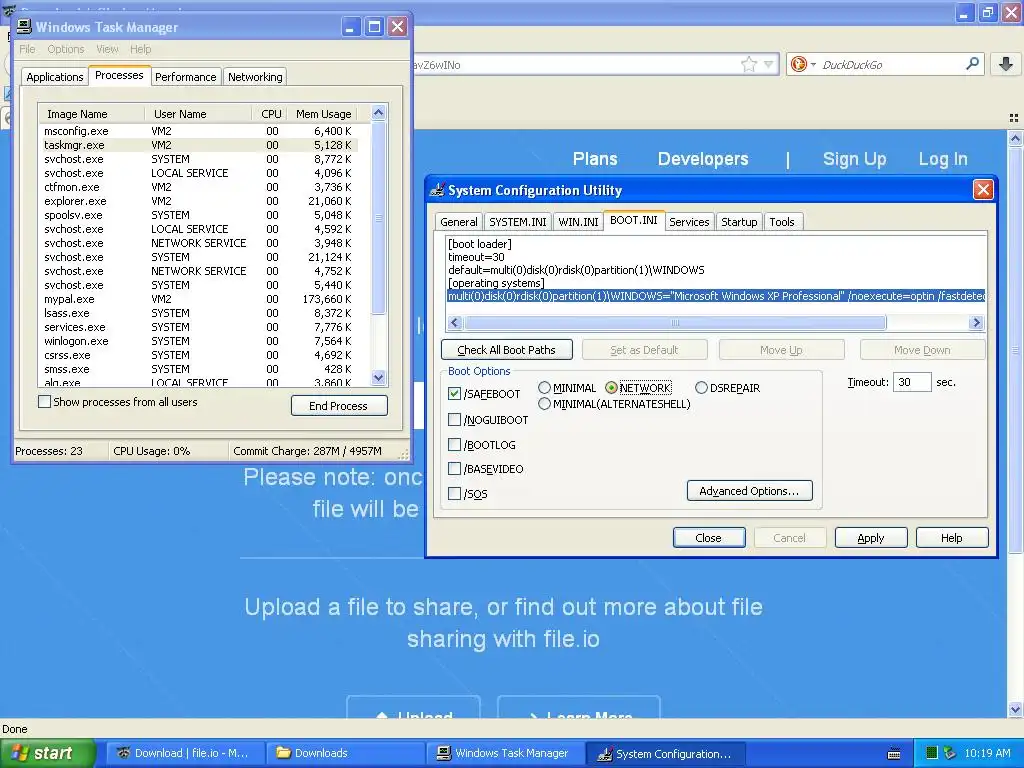Click the Windows Start button

pyautogui.click(x=48, y=753)
